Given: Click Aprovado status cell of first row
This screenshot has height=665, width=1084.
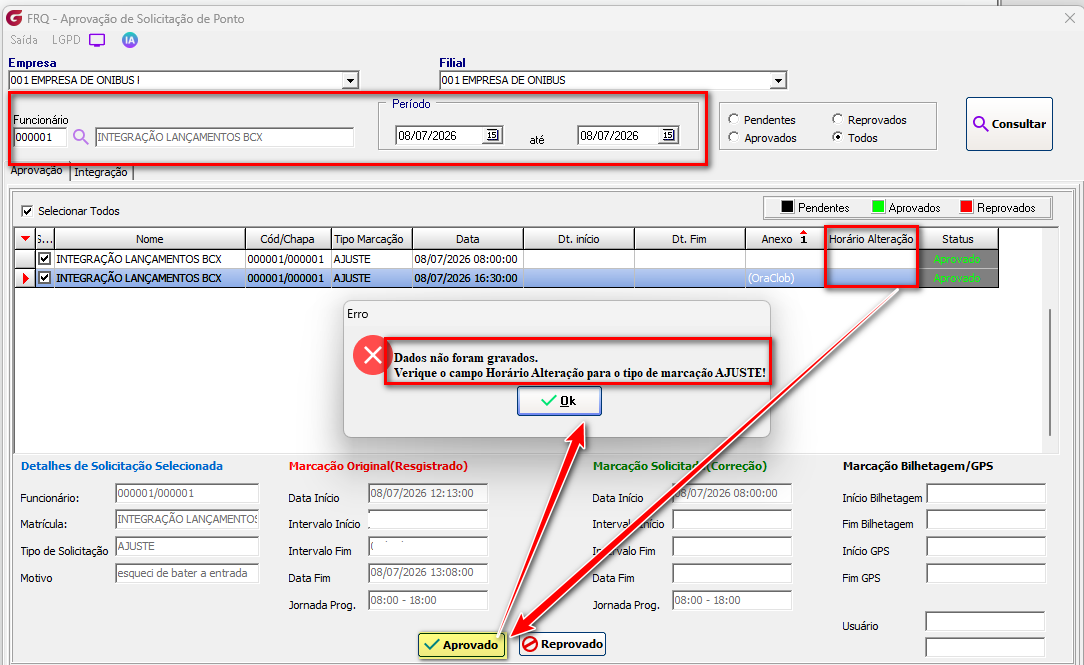Looking at the screenshot, I should (957, 259).
